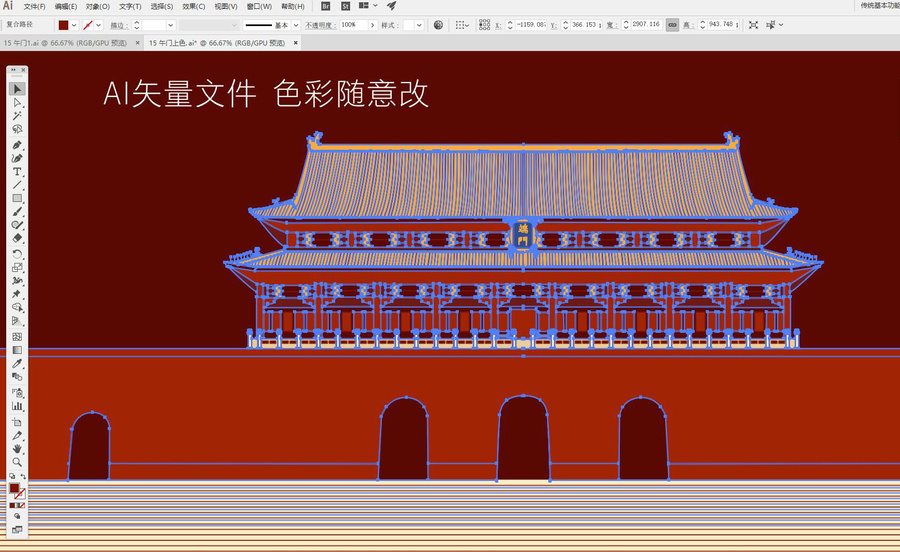Select the Shaper tool

click(x=17, y=224)
